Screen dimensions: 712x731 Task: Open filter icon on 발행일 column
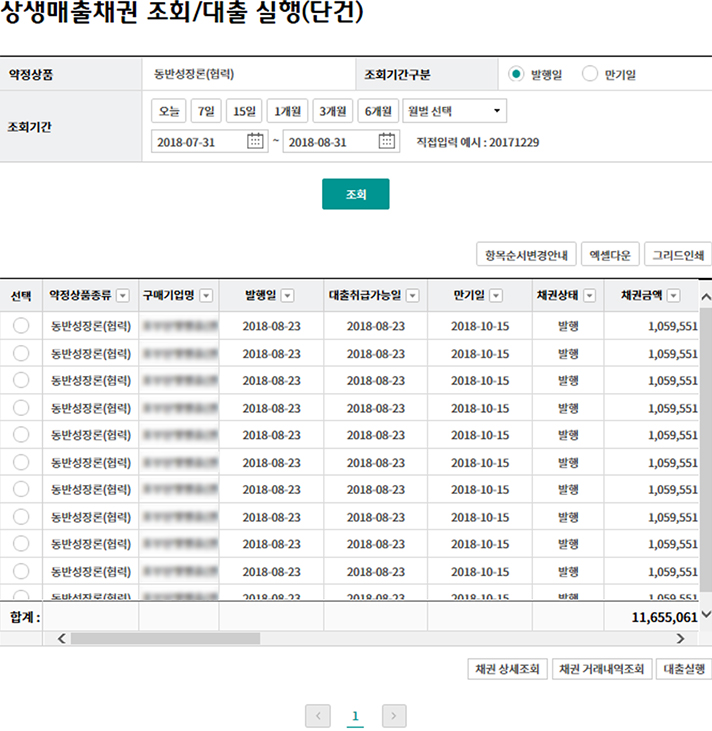point(287,295)
